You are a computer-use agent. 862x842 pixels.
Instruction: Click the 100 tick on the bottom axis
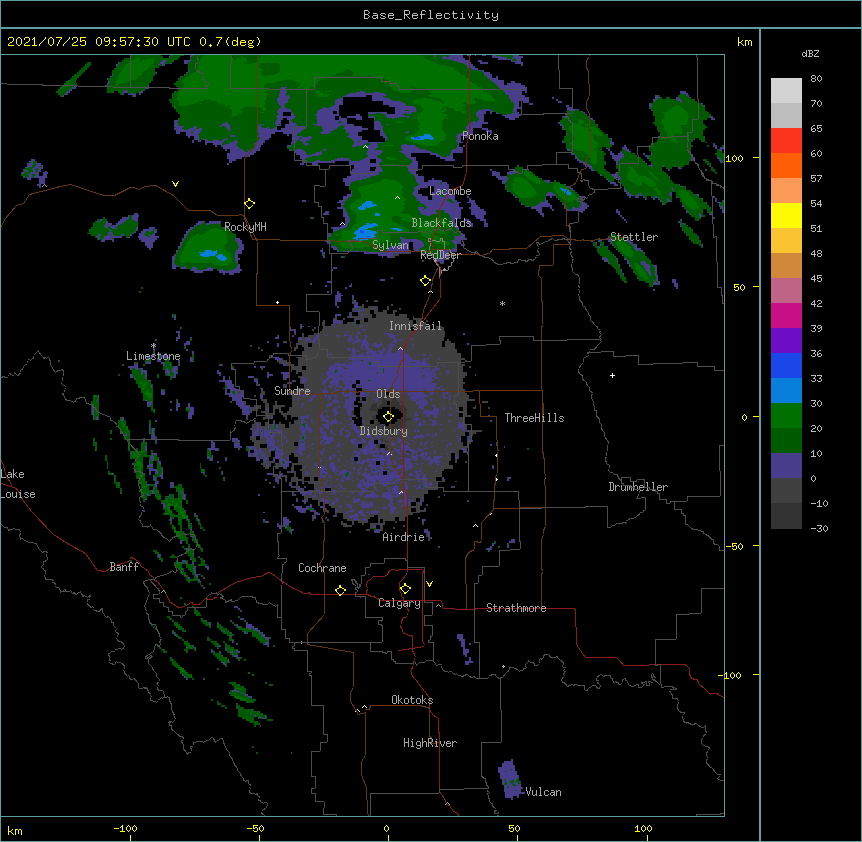coord(643,828)
